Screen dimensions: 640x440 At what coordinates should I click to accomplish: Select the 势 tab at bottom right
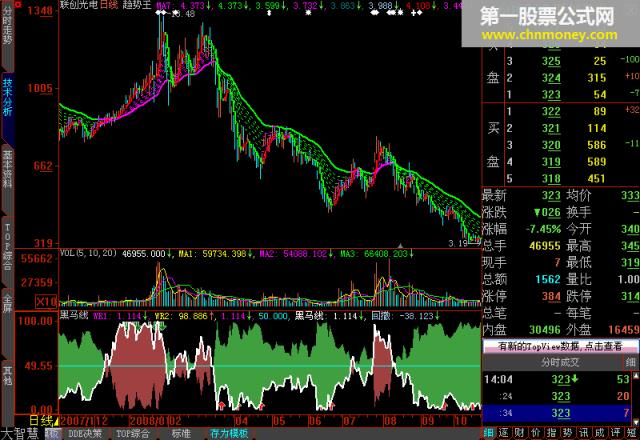pyautogui.click(x=567, y=433)
